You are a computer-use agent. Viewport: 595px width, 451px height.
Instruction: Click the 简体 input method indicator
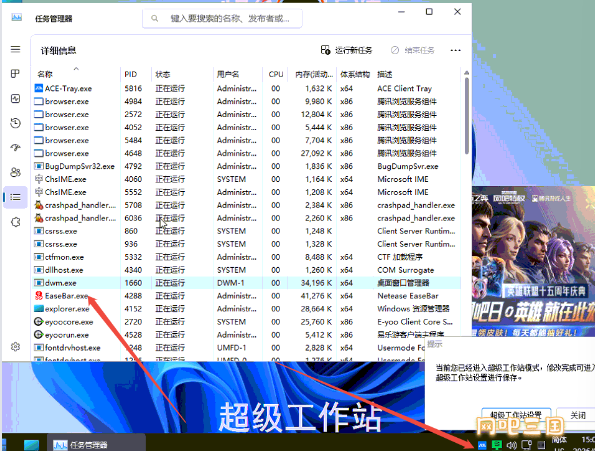tap(560, 440)
